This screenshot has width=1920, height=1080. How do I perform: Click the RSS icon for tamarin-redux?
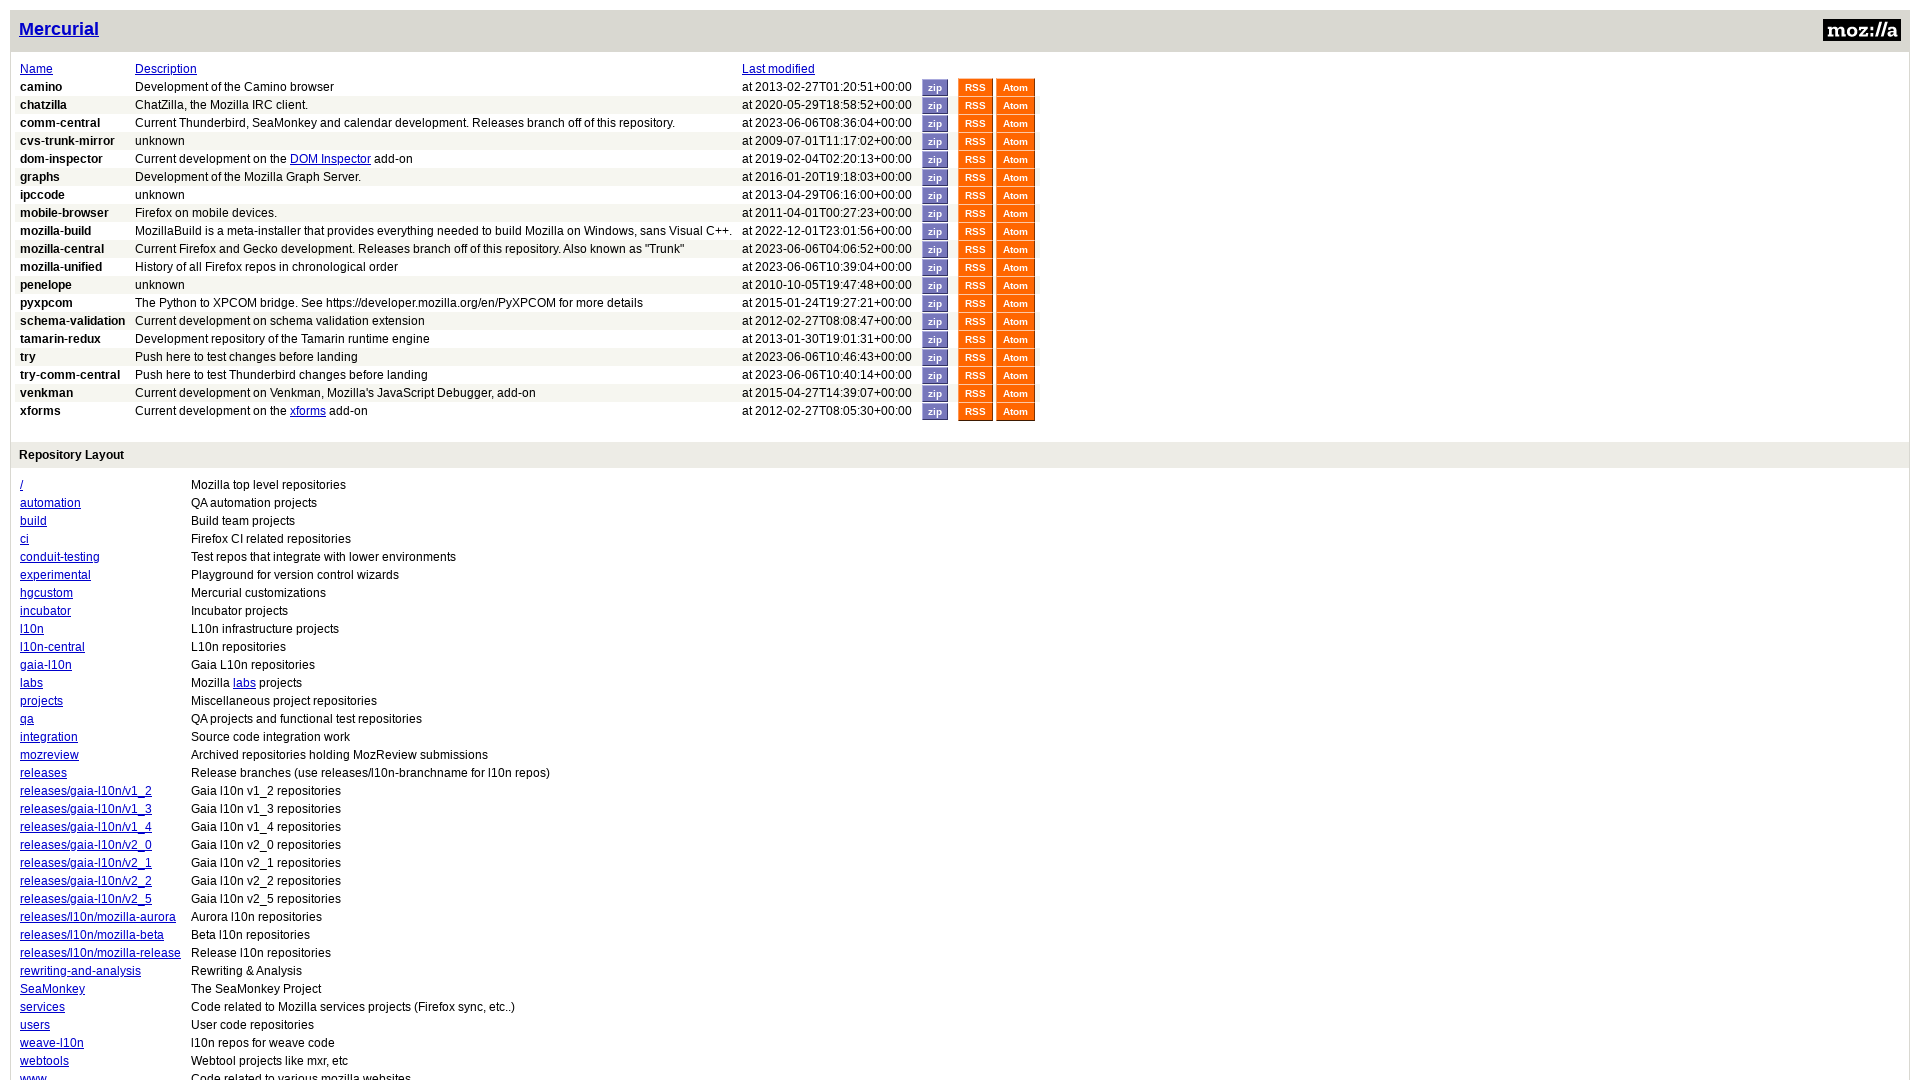point(975,339)
